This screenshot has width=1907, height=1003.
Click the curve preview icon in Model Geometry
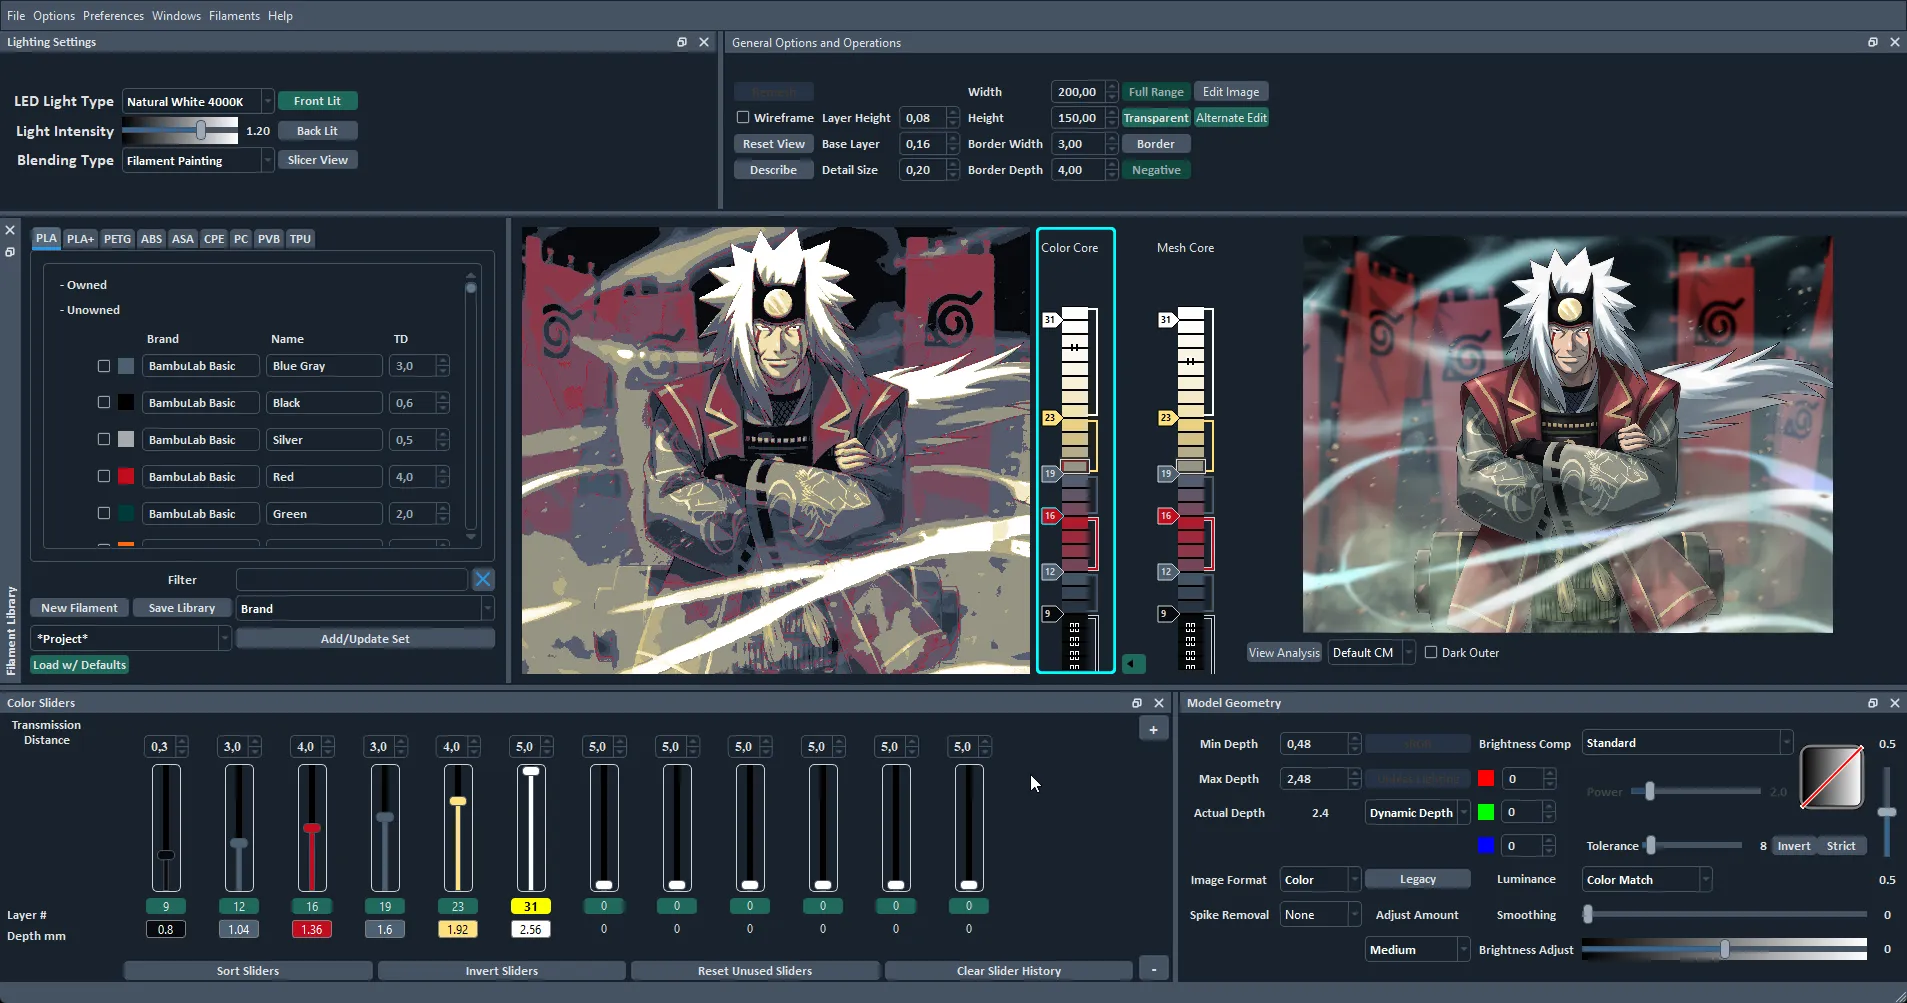tap(1831, 776)
